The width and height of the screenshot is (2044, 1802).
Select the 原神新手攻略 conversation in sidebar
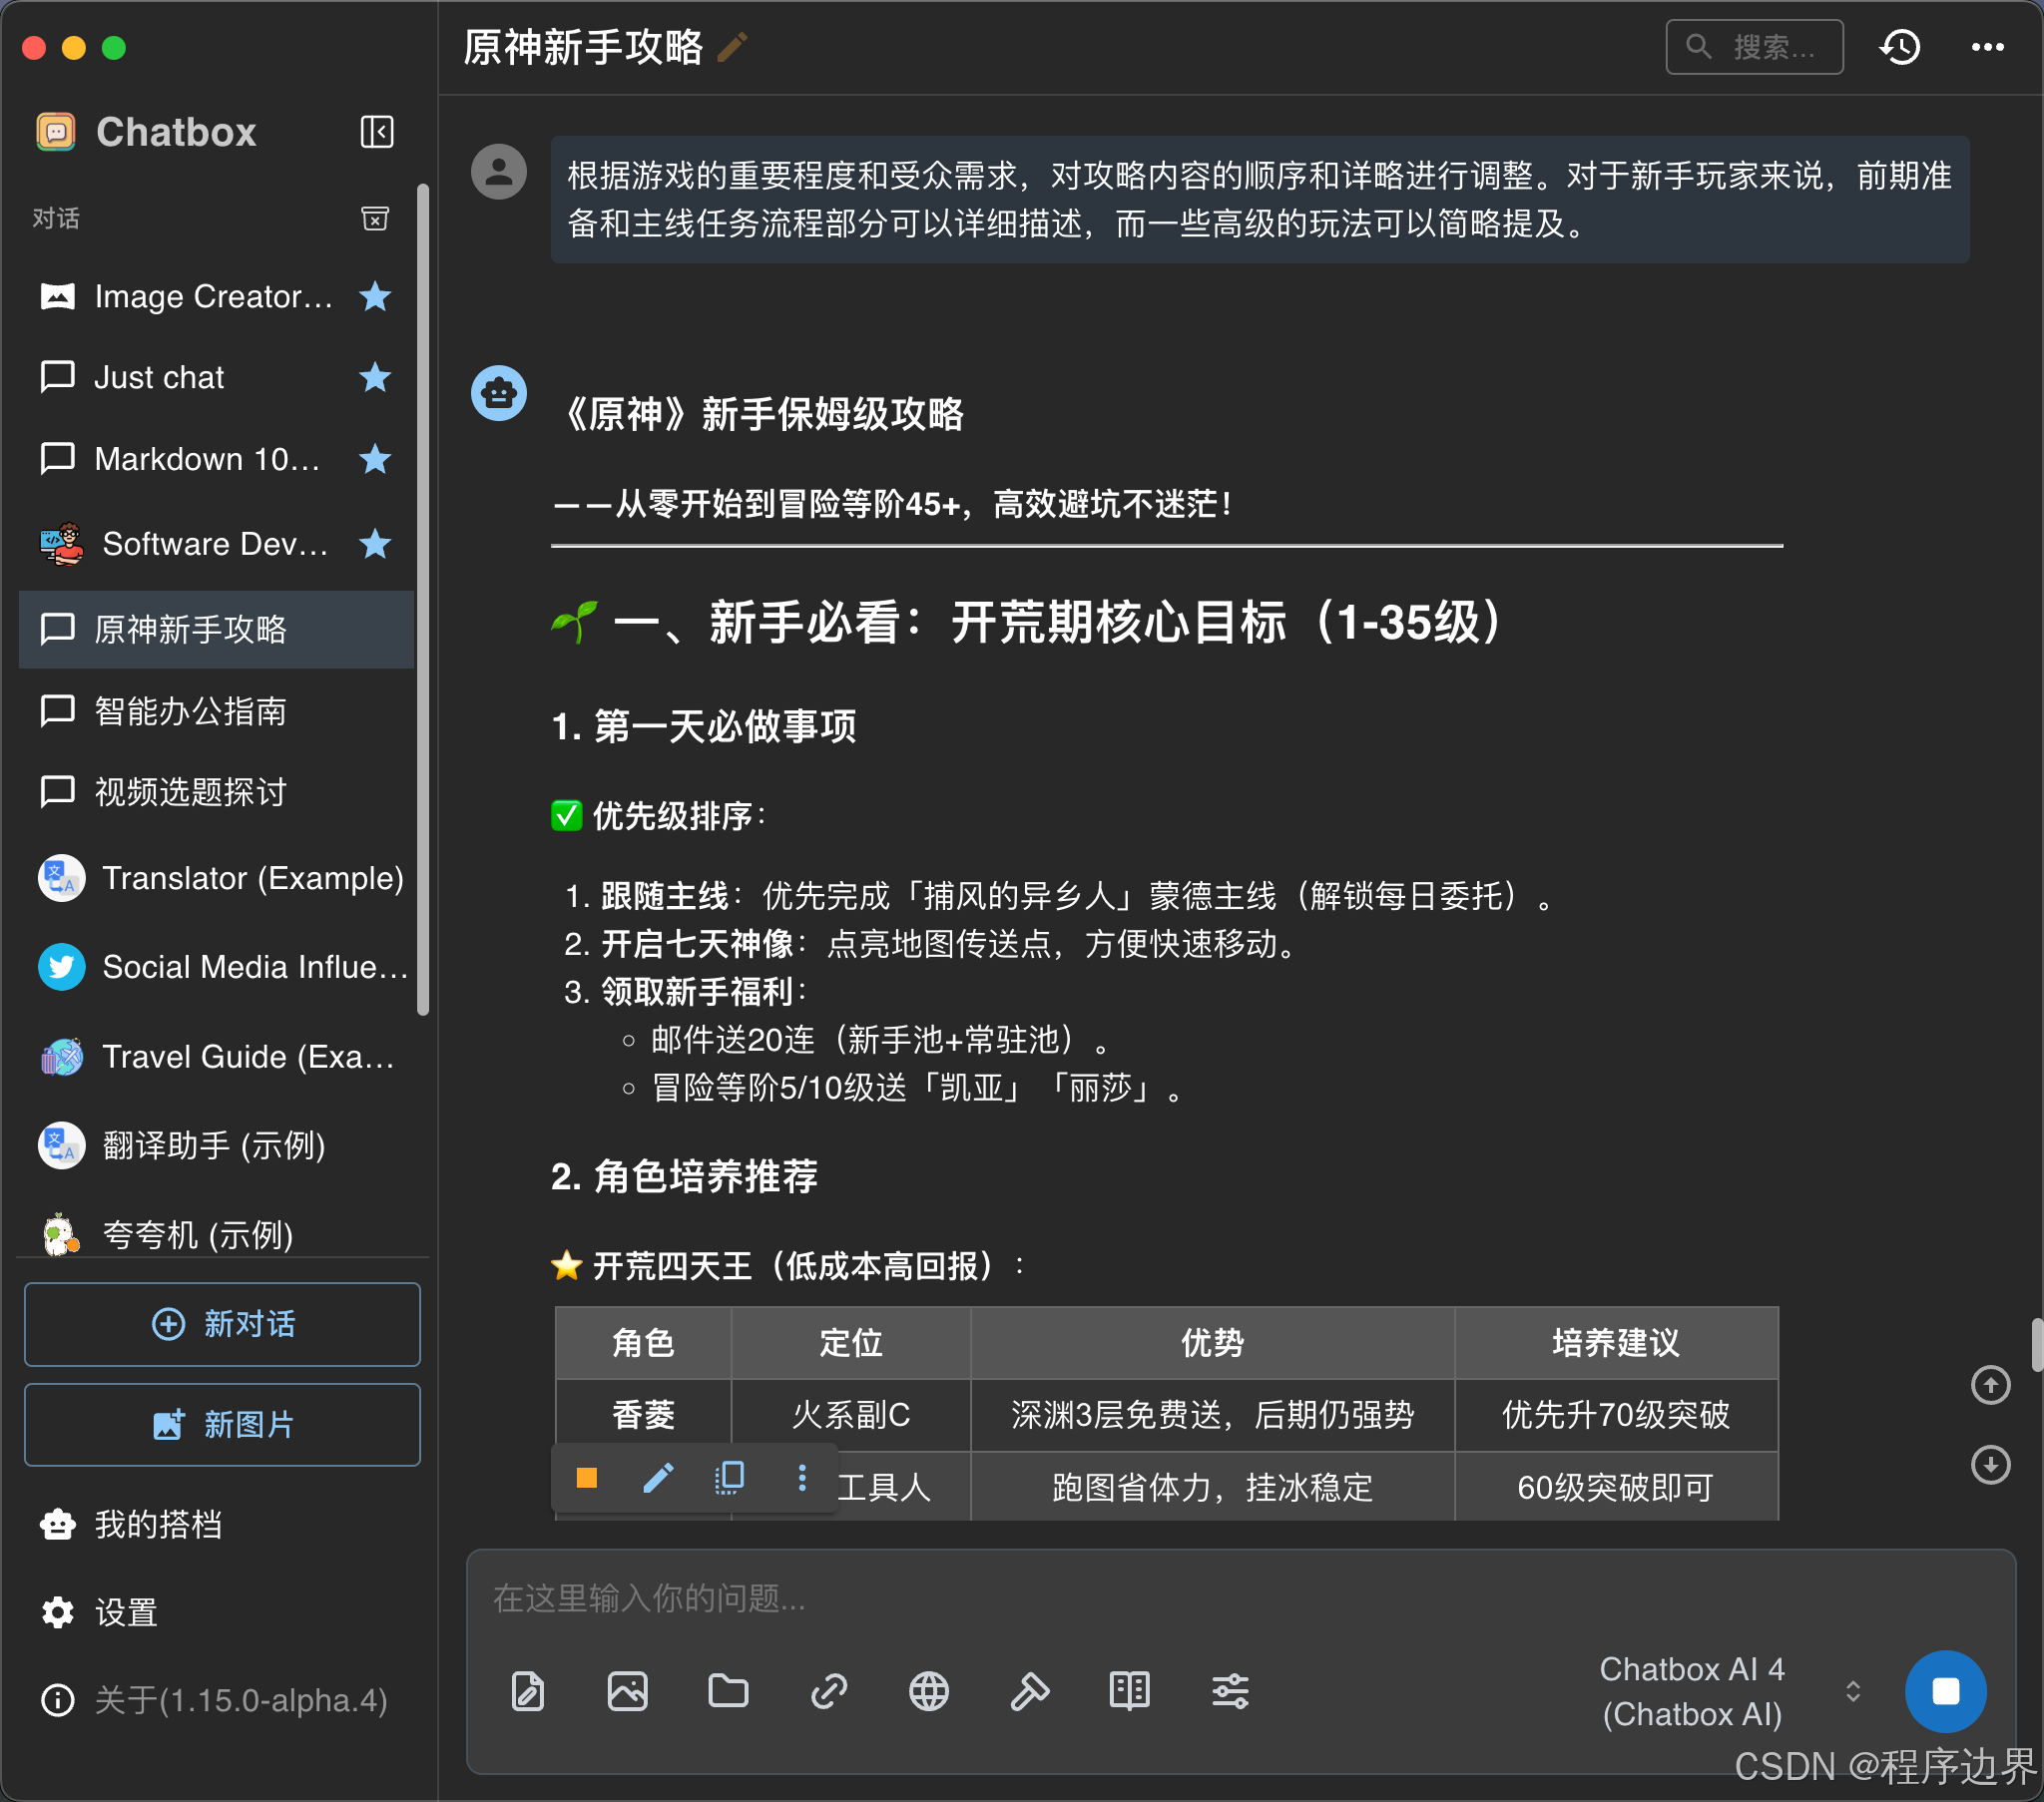coord(216,629)
